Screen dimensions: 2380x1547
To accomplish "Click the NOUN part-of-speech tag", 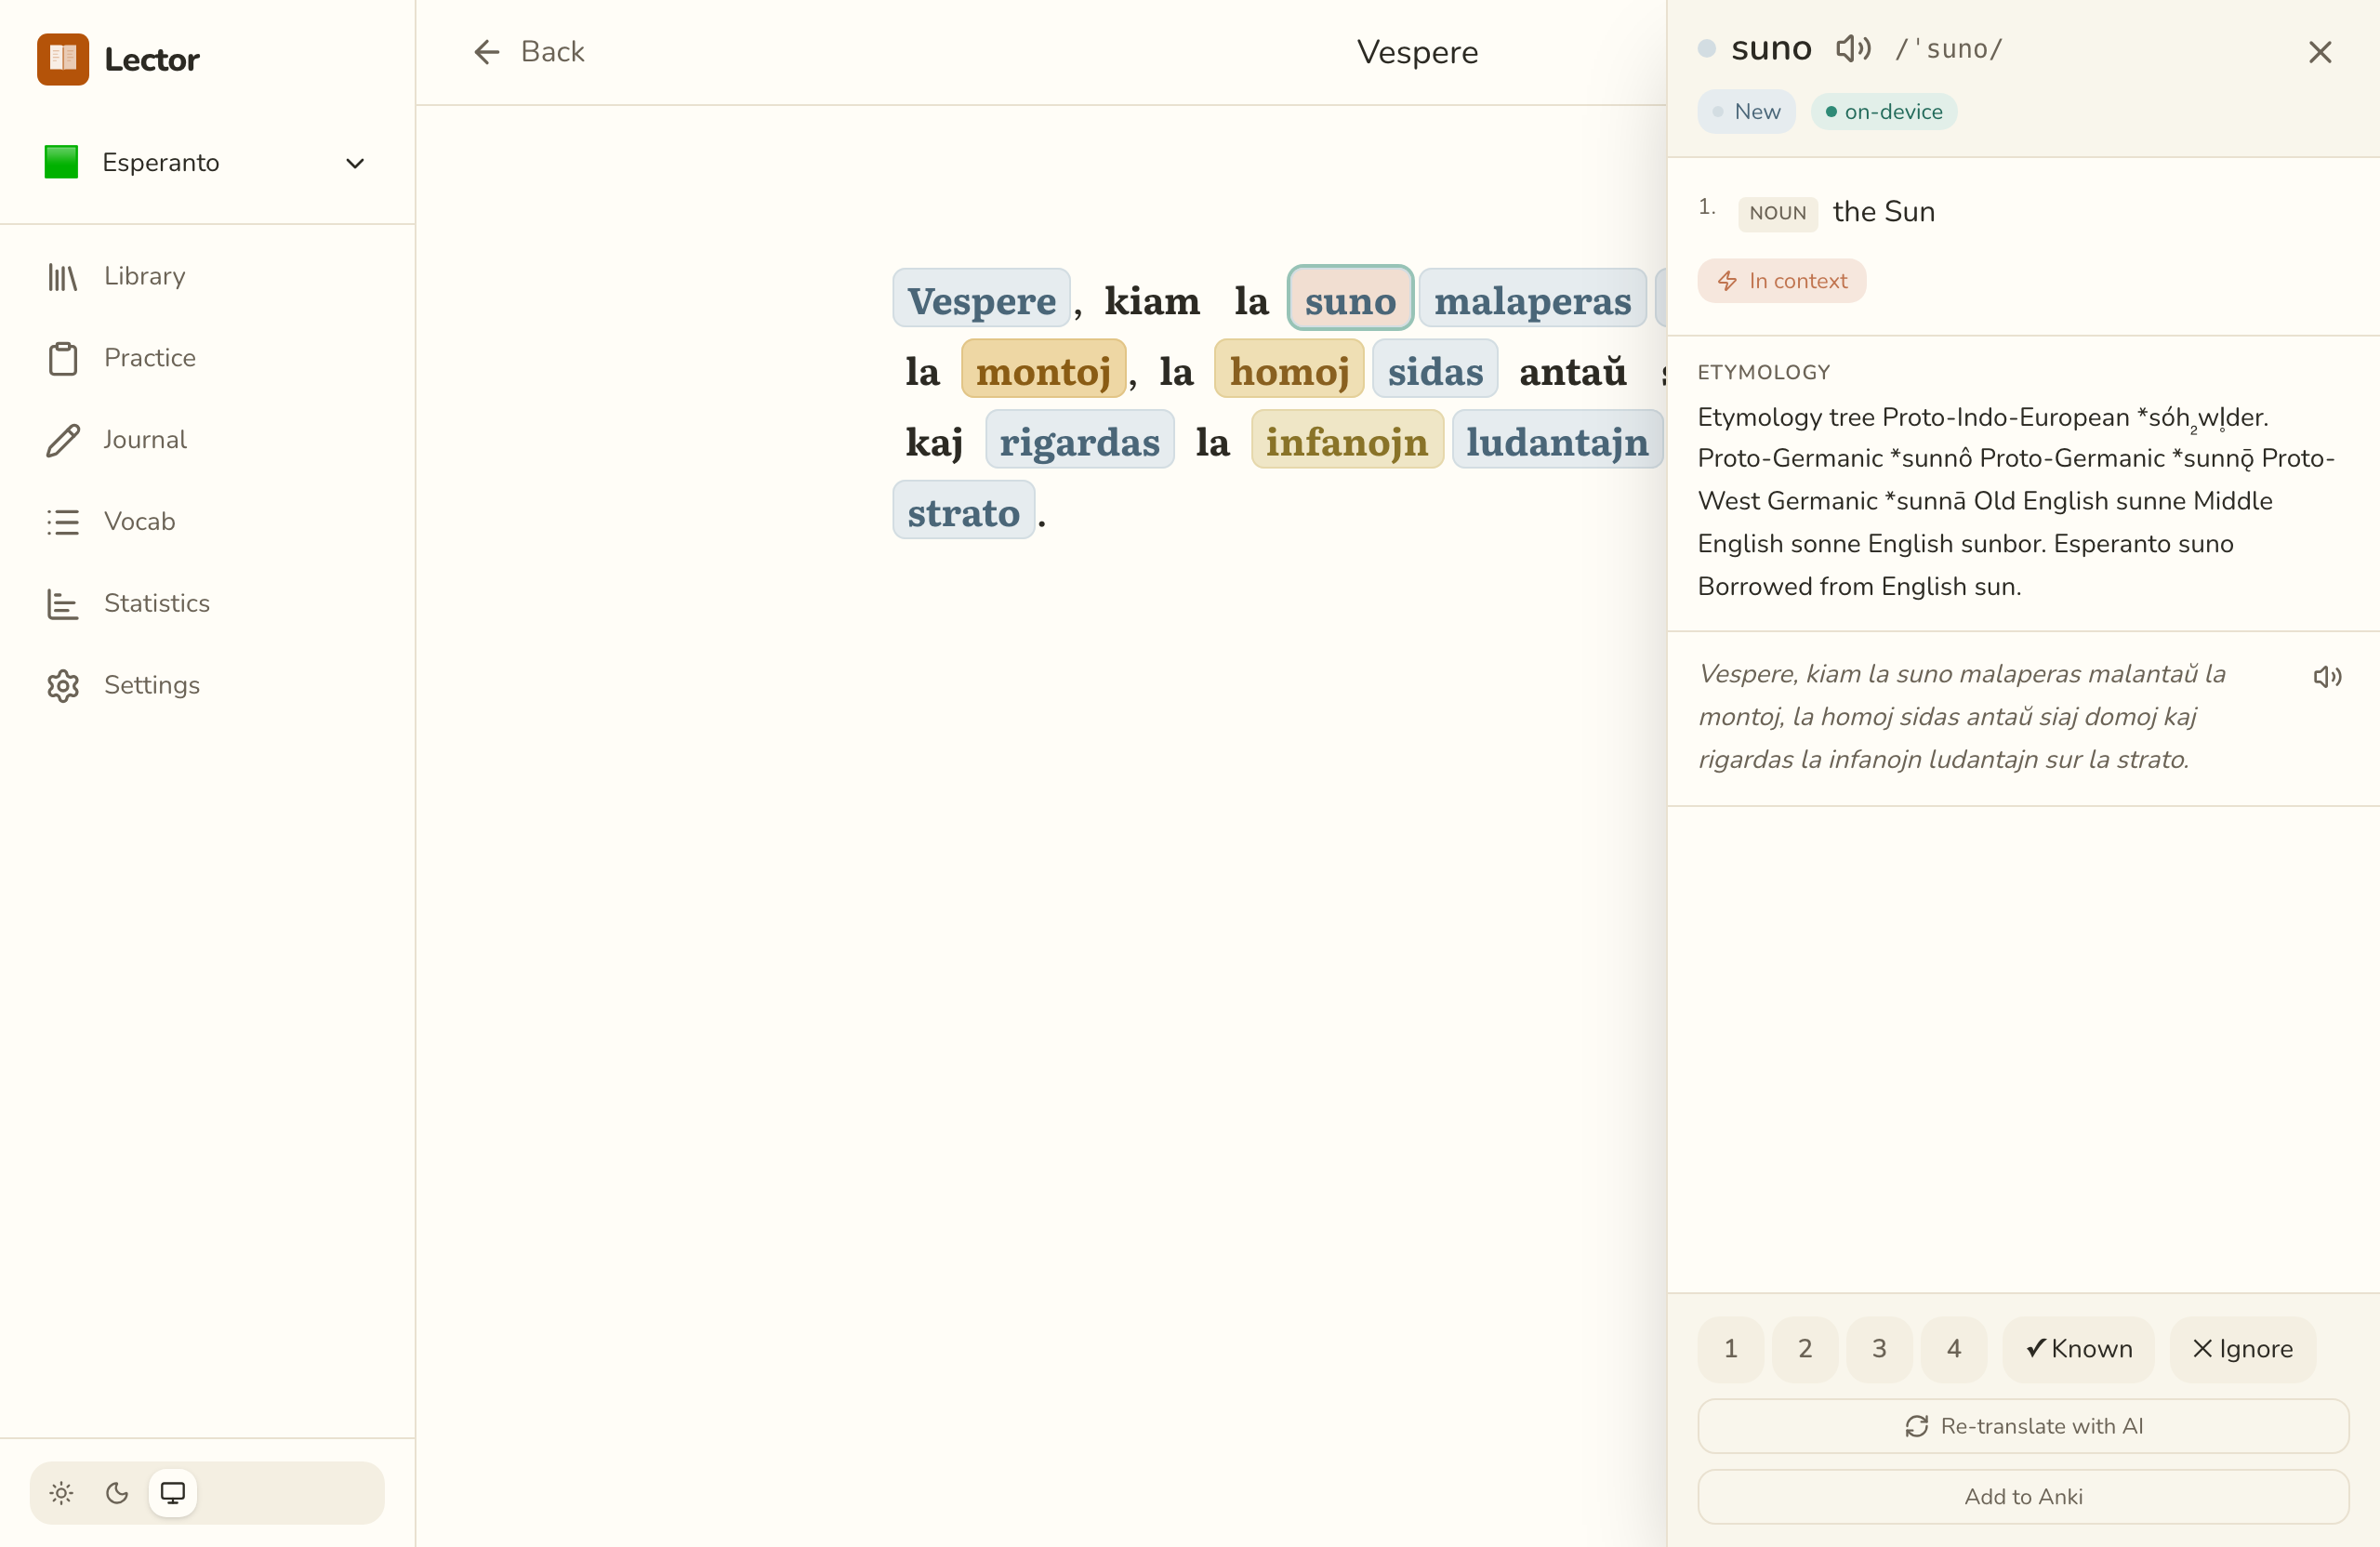I will [1777, 213].
